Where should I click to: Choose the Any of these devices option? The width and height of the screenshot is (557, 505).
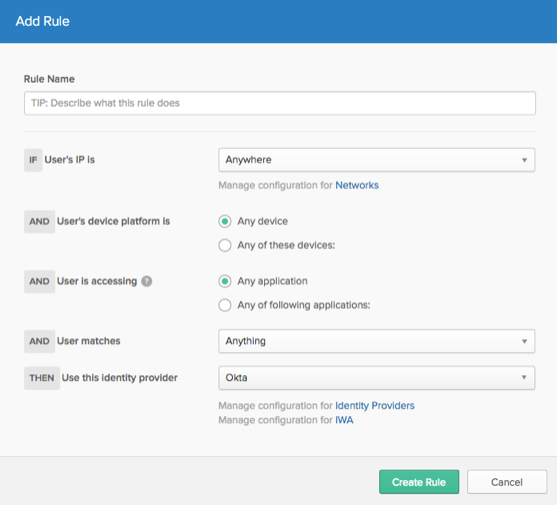pyautogui.click(x=225, y=245)
